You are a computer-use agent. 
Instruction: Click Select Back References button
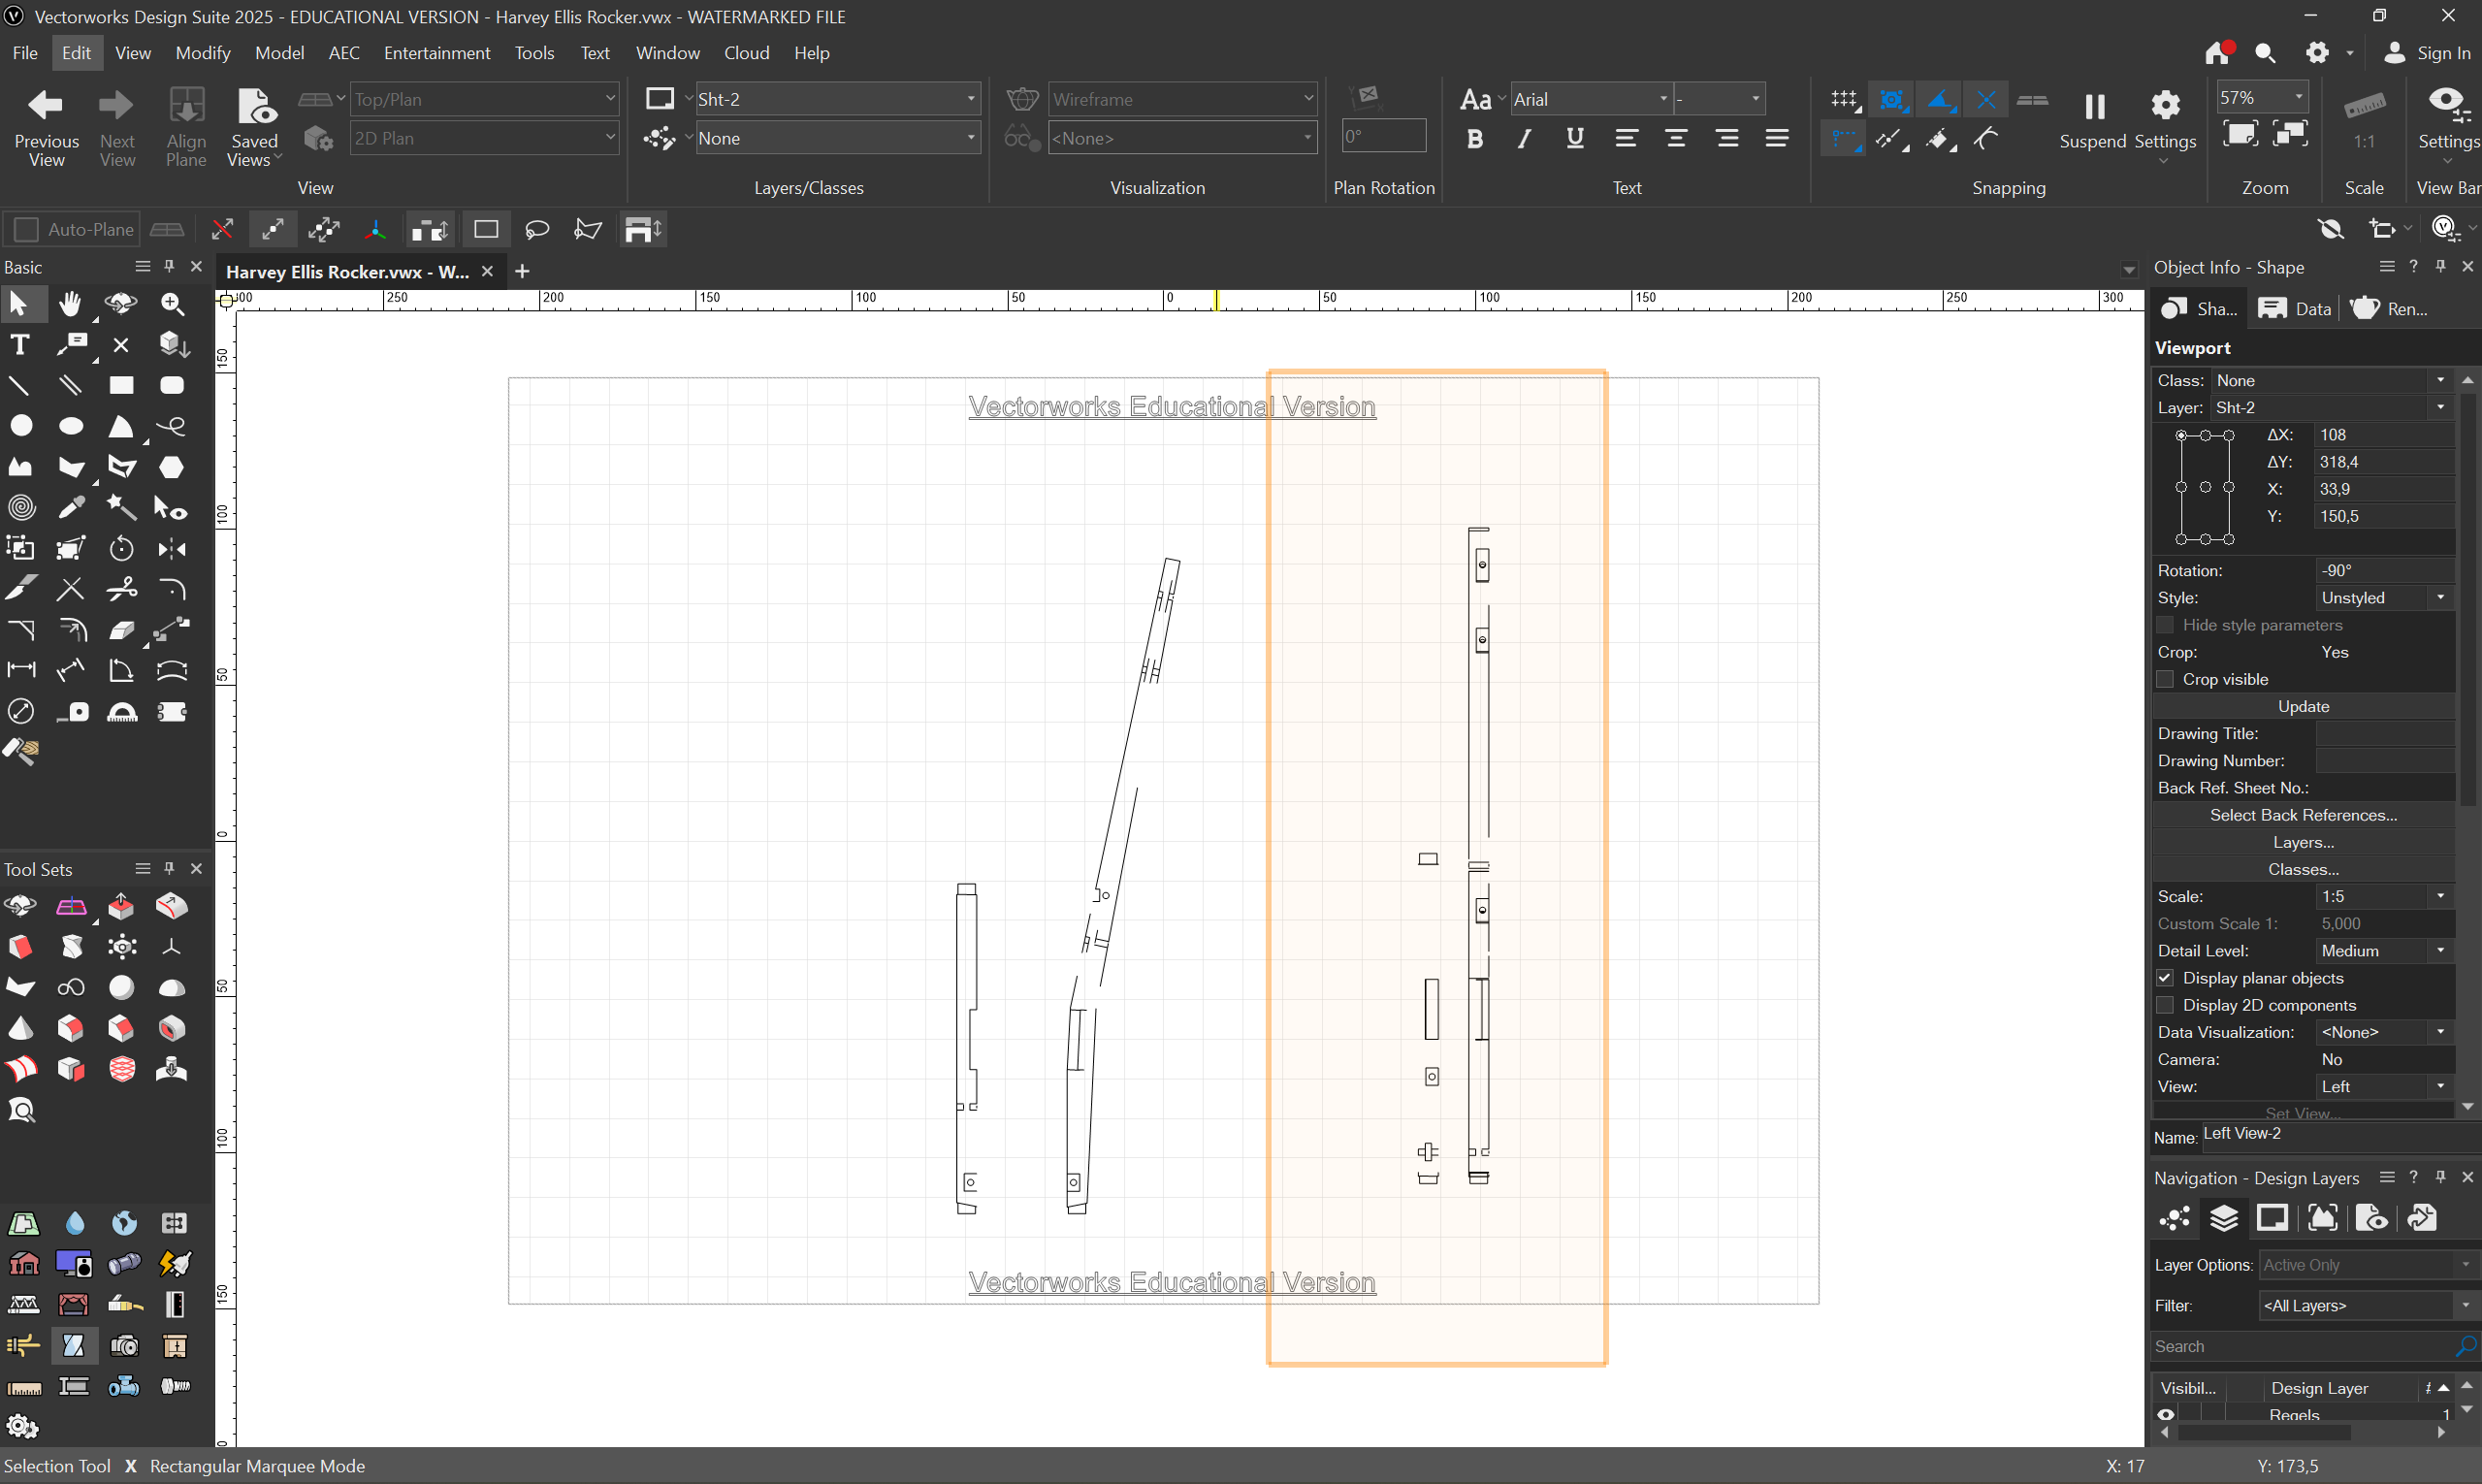click(2303, 816)
